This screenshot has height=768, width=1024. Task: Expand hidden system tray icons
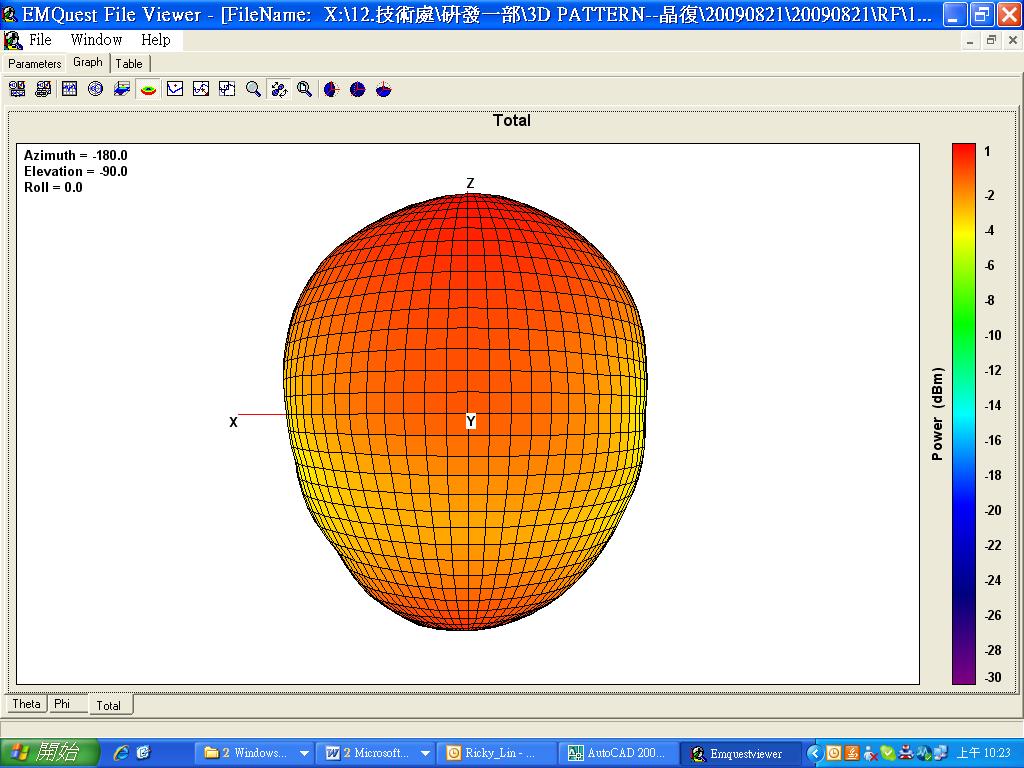[814, 753]
